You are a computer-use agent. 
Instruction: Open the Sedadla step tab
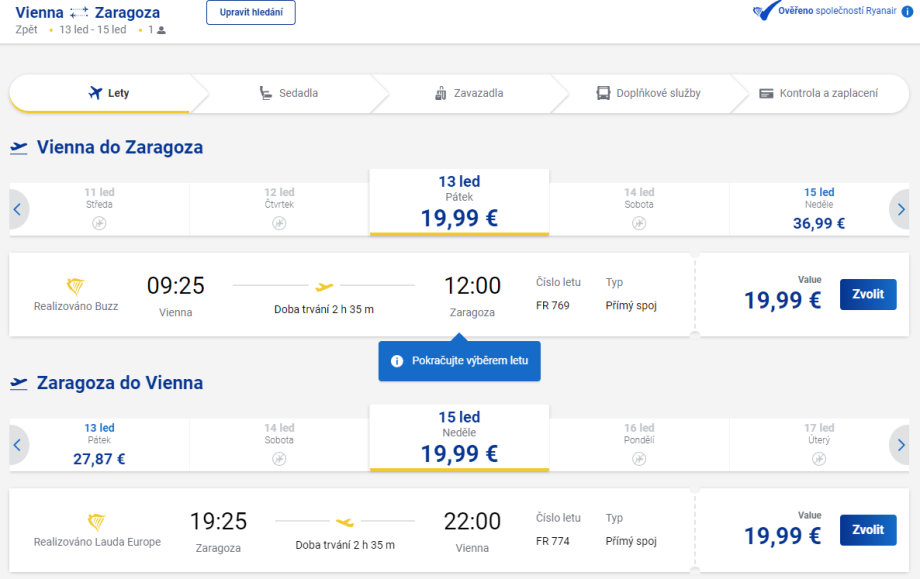(x=288, y=93)
